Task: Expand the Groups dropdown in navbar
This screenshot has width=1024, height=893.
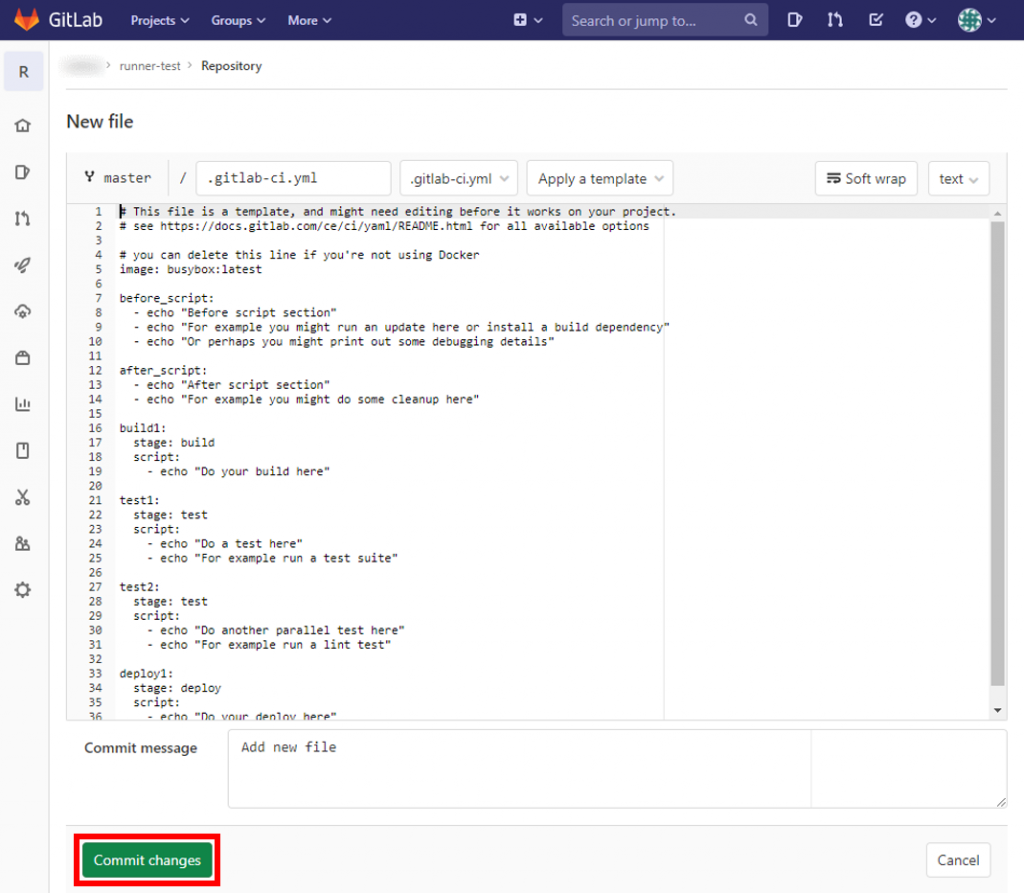Action: point(238,20)
